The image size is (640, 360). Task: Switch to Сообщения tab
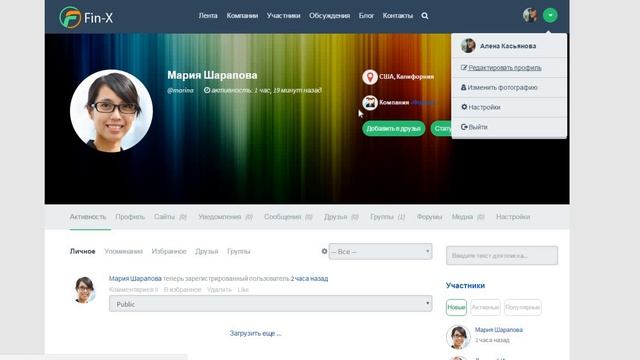tap(288, 217)
